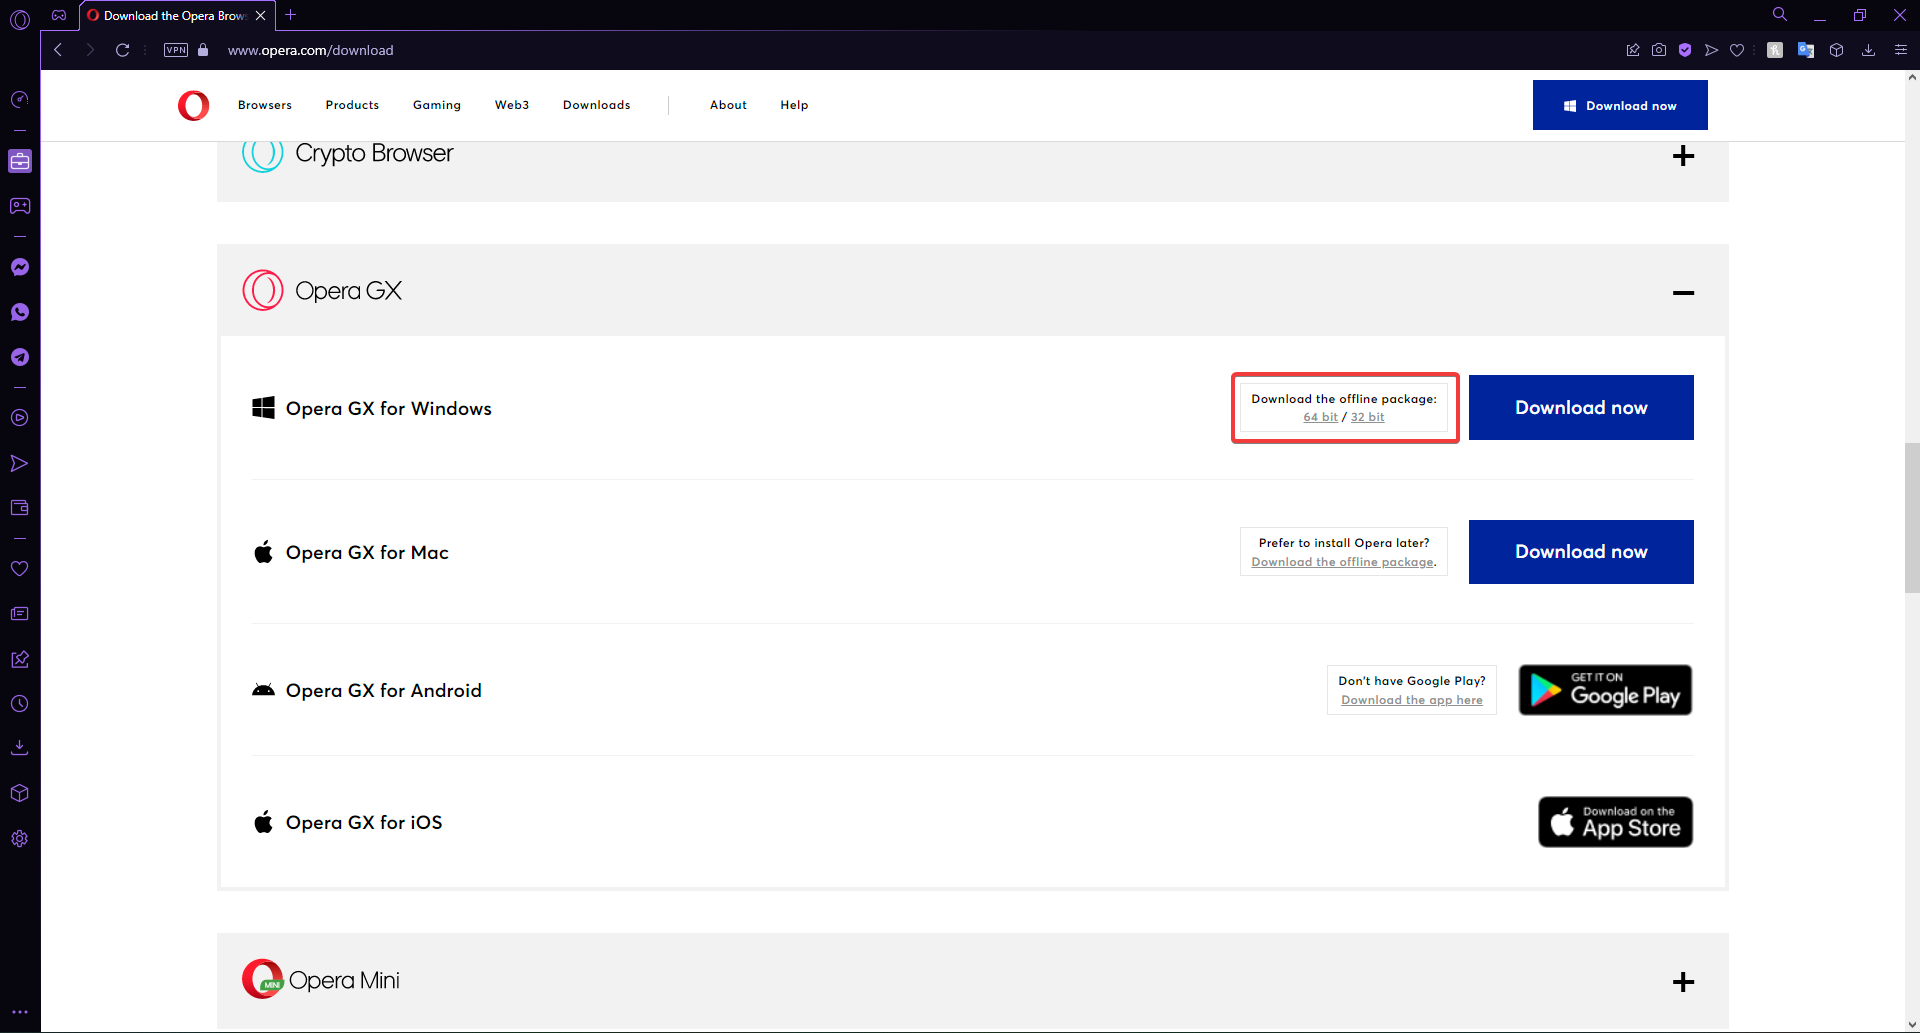The height and width of the screenshot is (1033, 1920).
Task: Open Easy Setup sliders icon
Action: tap(1901, 50)
